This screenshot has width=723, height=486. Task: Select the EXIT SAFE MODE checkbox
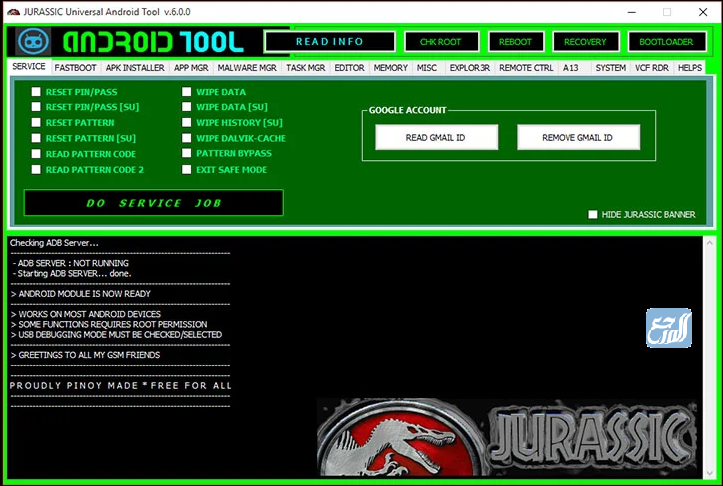point(187,170)
